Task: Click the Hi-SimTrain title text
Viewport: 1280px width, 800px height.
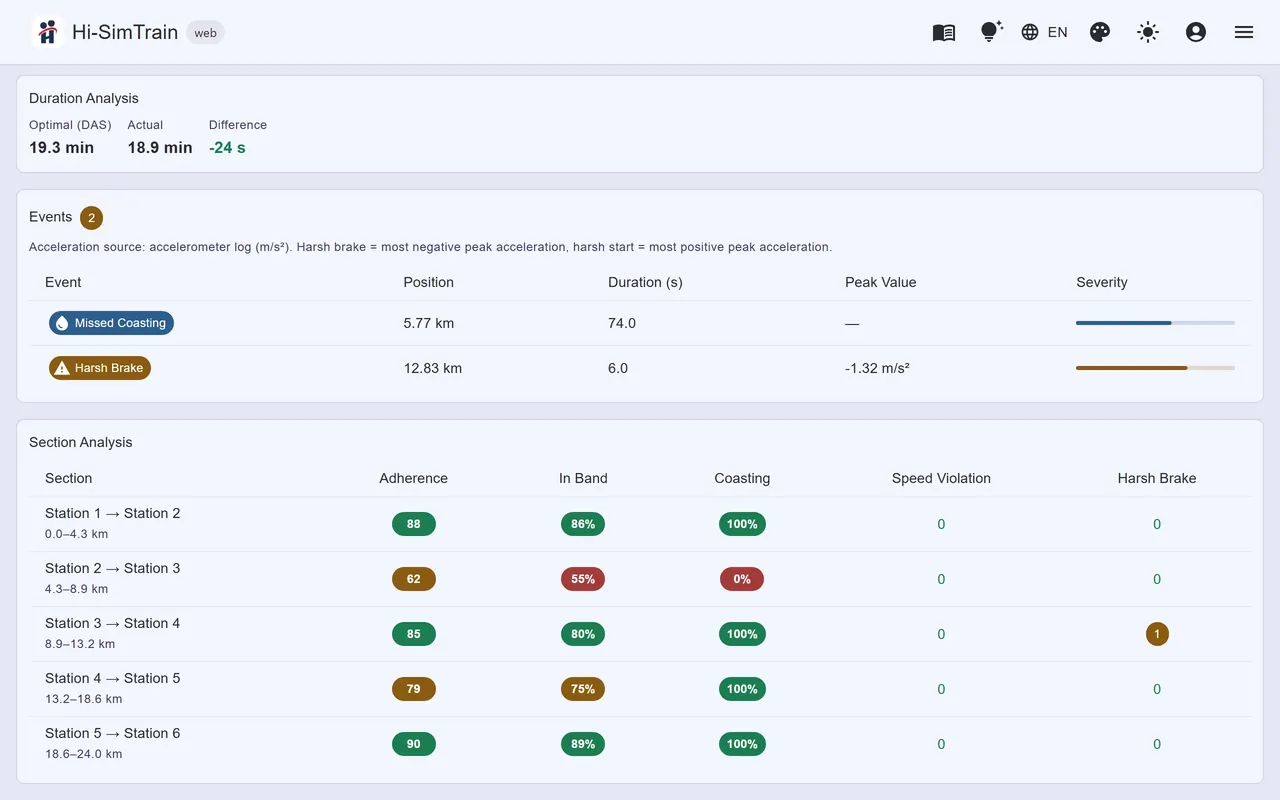Action: [125, 32]
